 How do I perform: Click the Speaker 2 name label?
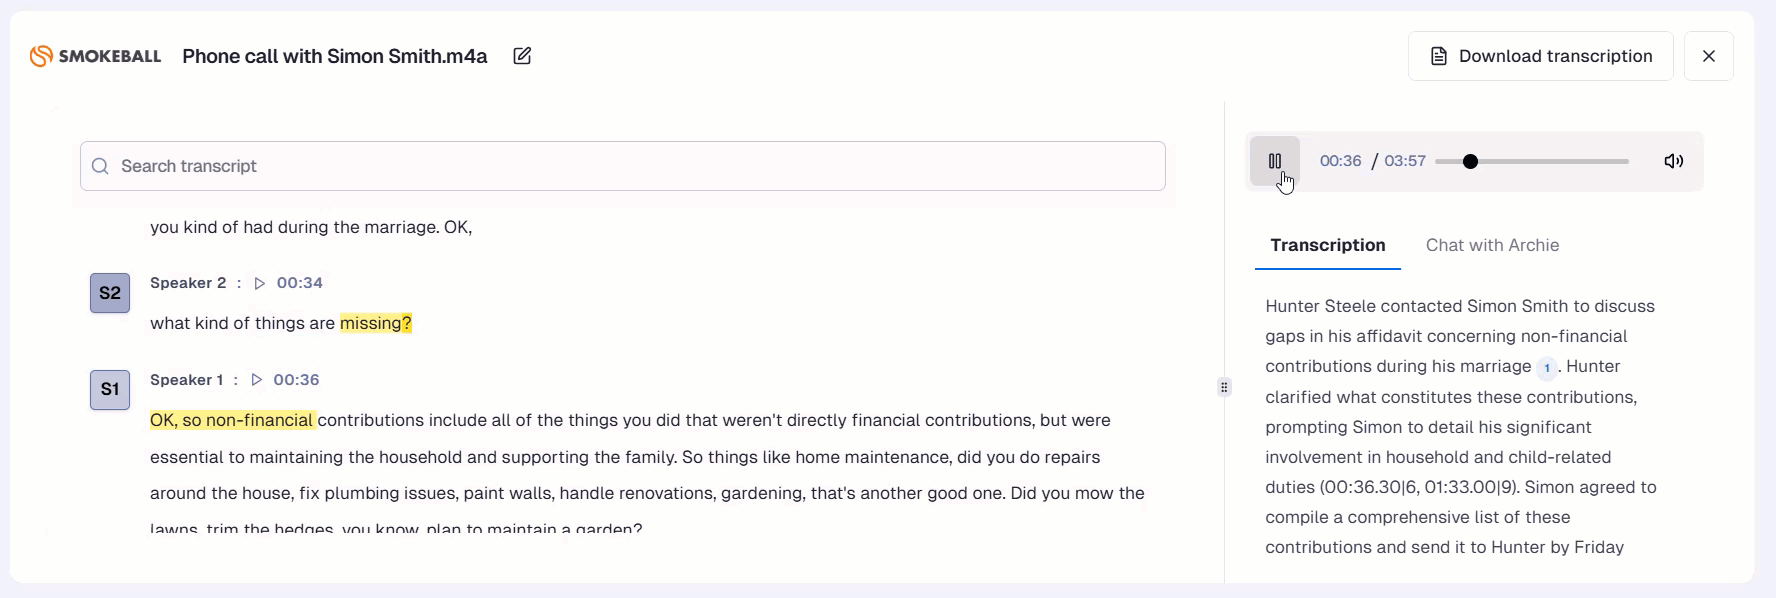coord(188,283)
